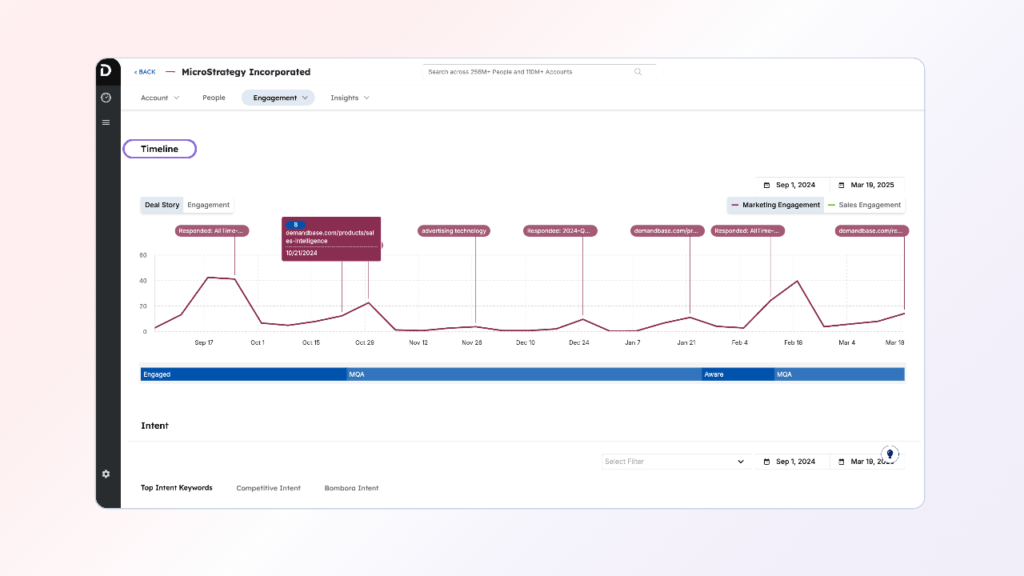Click calendar icon beside Mar 19, 2025 in Timeline

[841, 185]
